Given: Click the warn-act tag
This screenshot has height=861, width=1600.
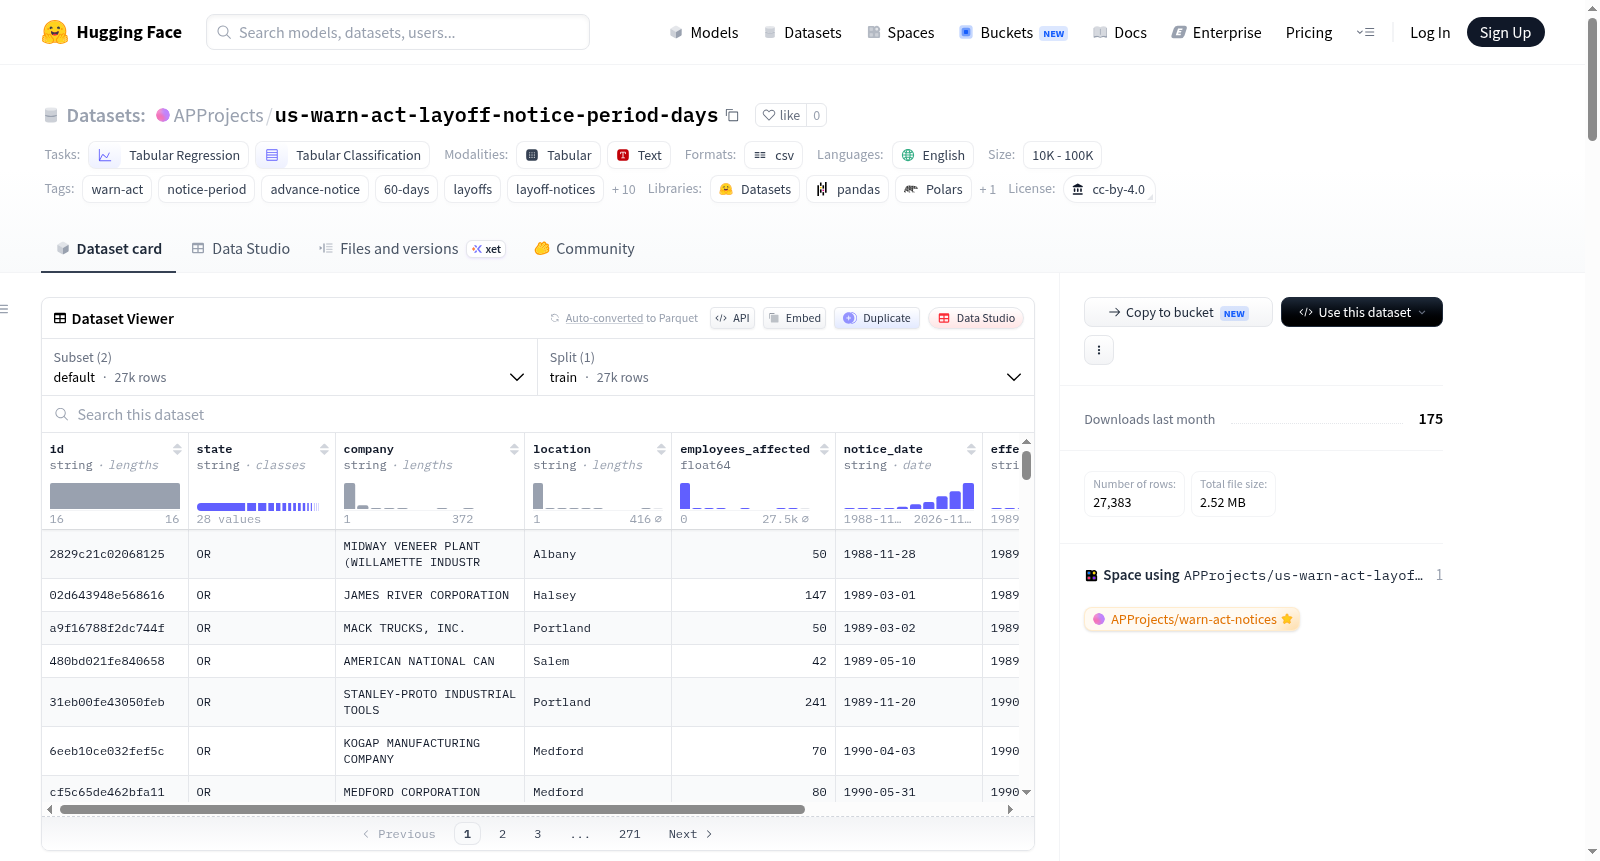Looking at the screenshot, I should [x=117, y=189].
